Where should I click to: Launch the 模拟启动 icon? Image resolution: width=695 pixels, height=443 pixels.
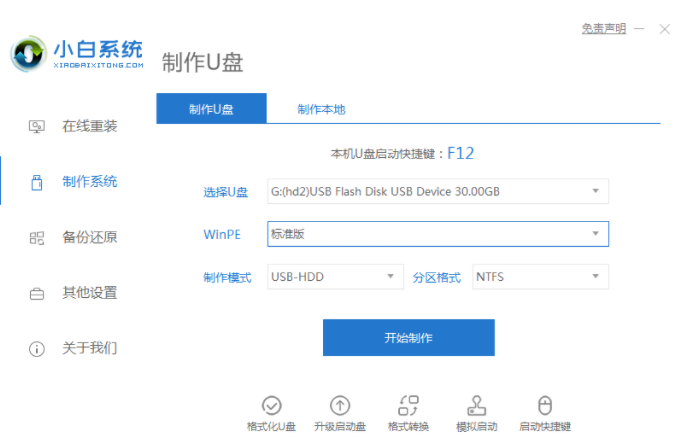476,405
